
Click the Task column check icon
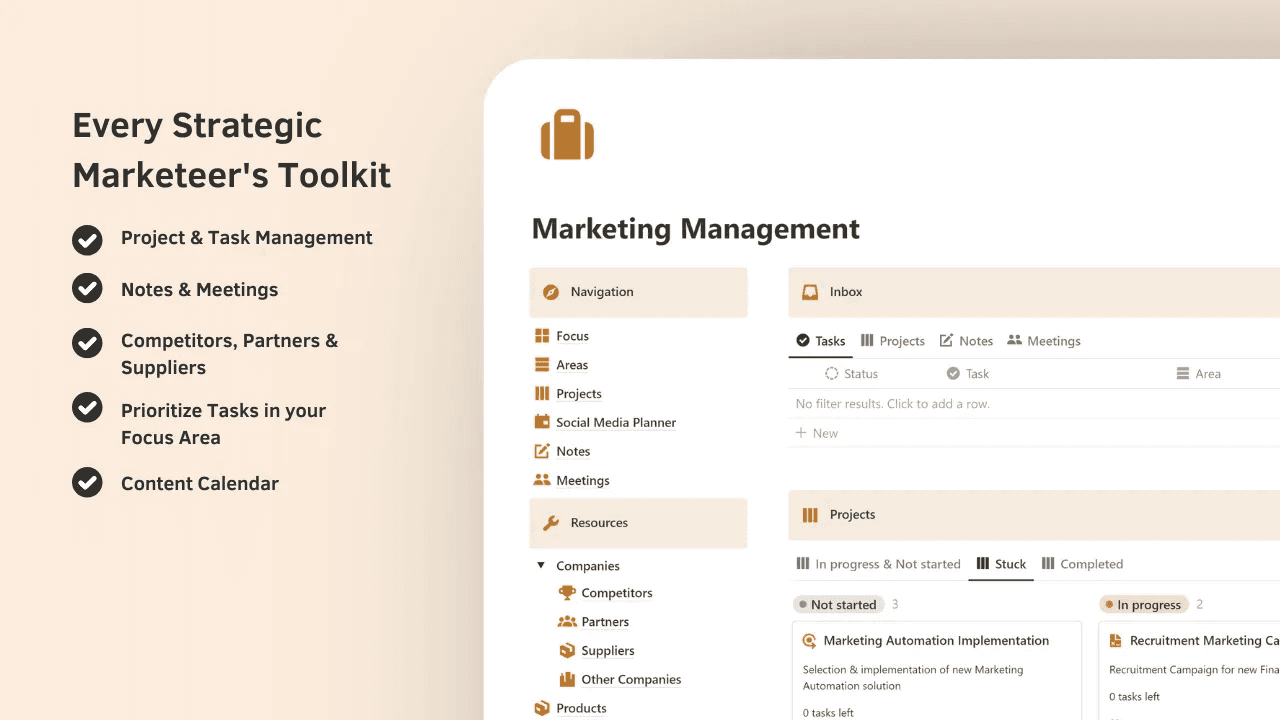tap(953, 374)
